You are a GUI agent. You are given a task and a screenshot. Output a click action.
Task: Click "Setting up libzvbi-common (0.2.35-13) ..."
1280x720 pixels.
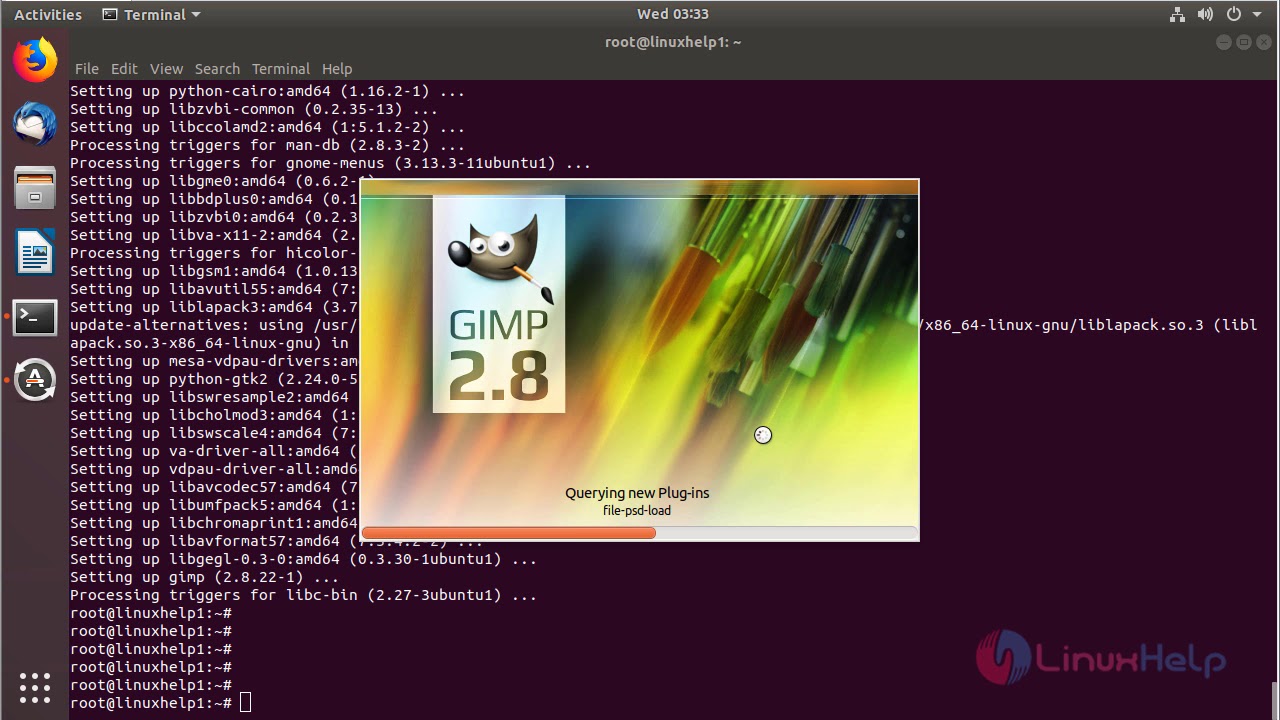pos(254,109)
